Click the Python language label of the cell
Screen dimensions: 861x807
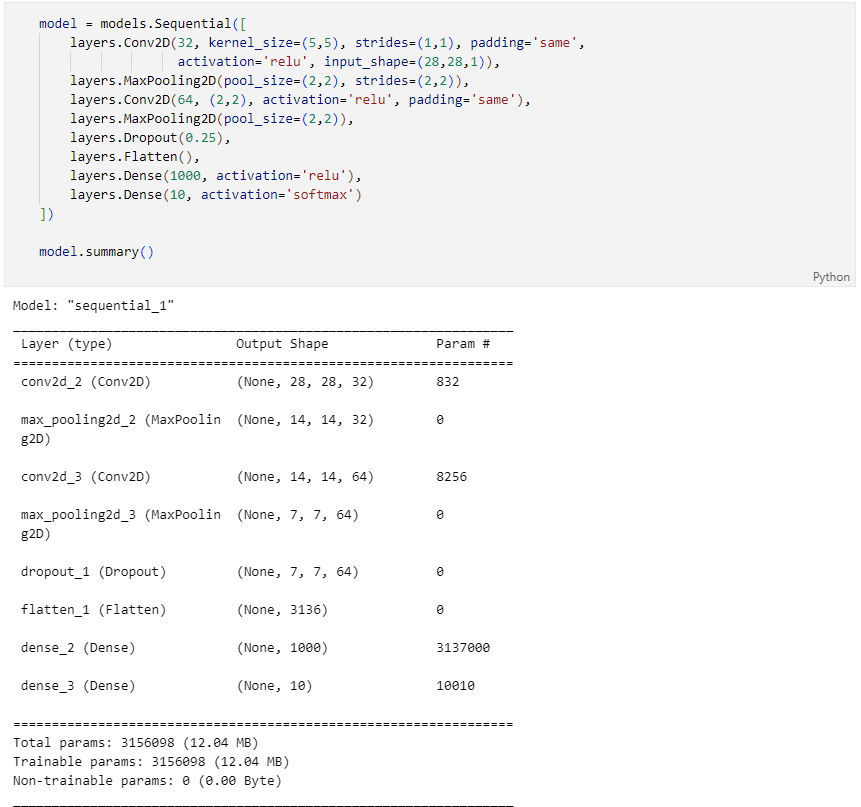point(831,277)
